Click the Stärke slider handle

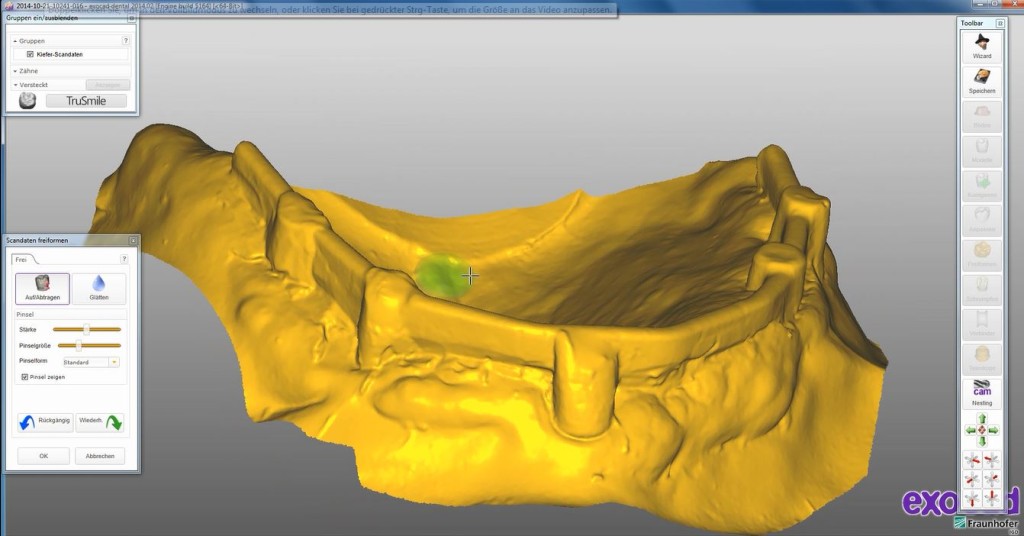pyautogui.click(x=87, y=328)
